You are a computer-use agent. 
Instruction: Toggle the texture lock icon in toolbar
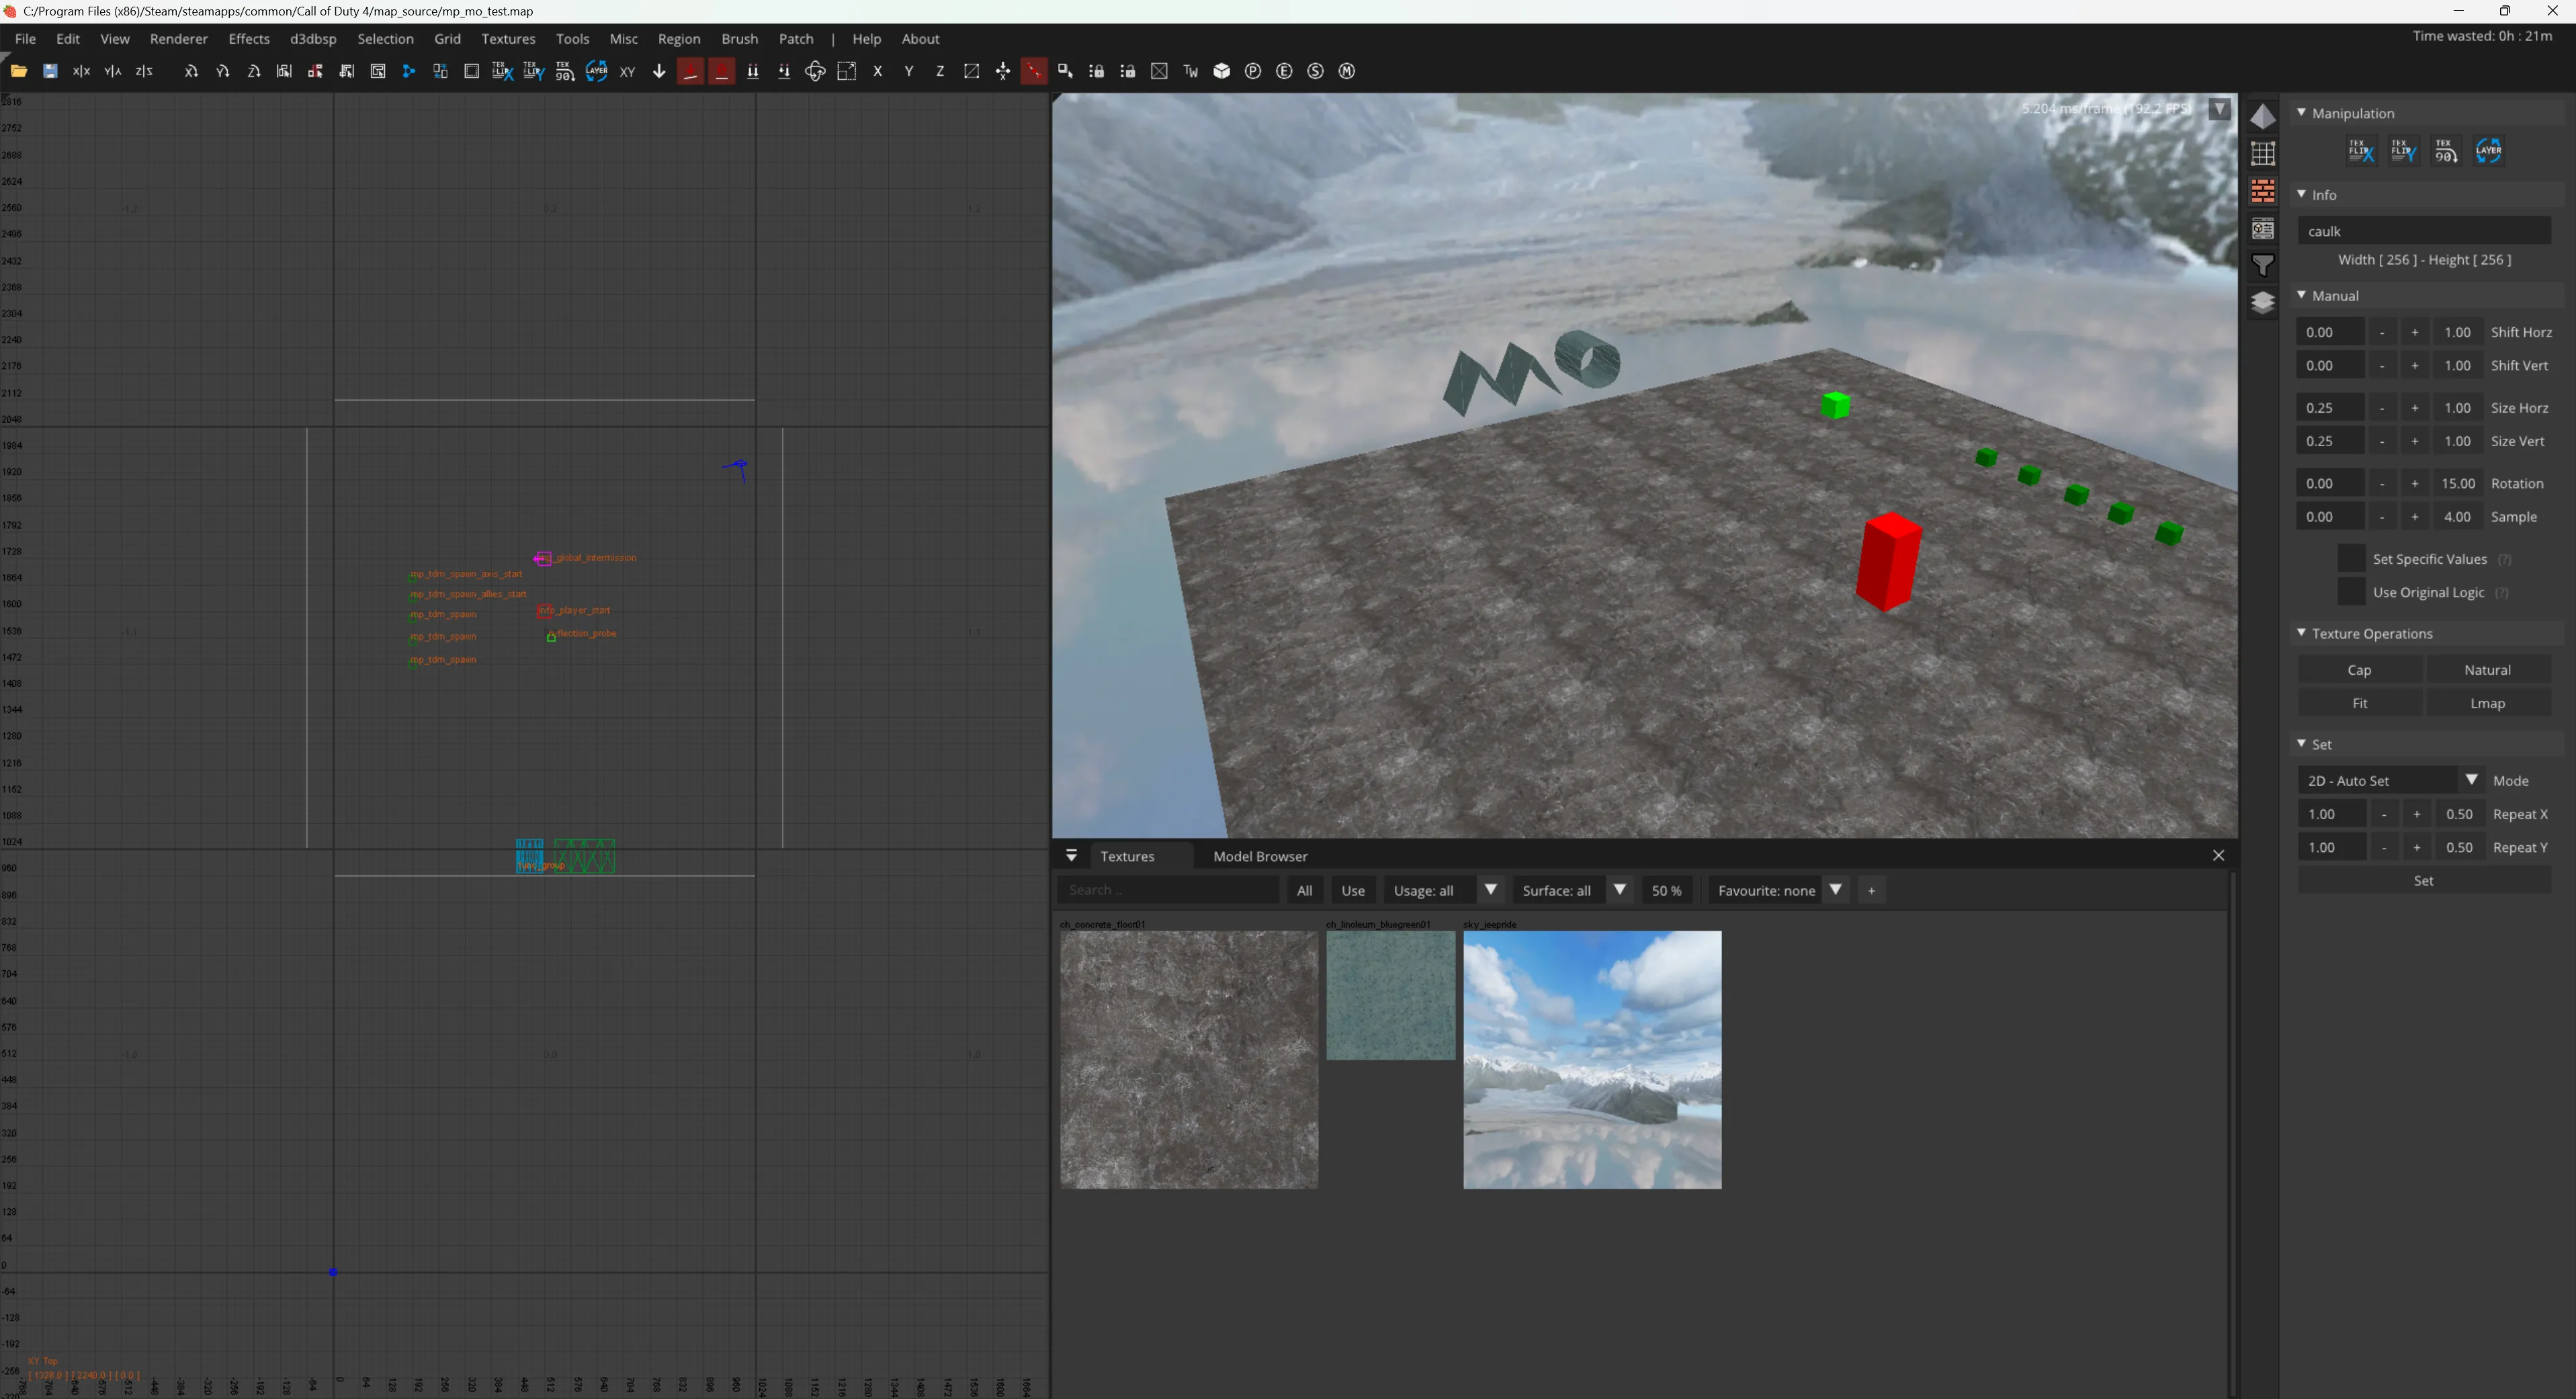[1097, 71]
